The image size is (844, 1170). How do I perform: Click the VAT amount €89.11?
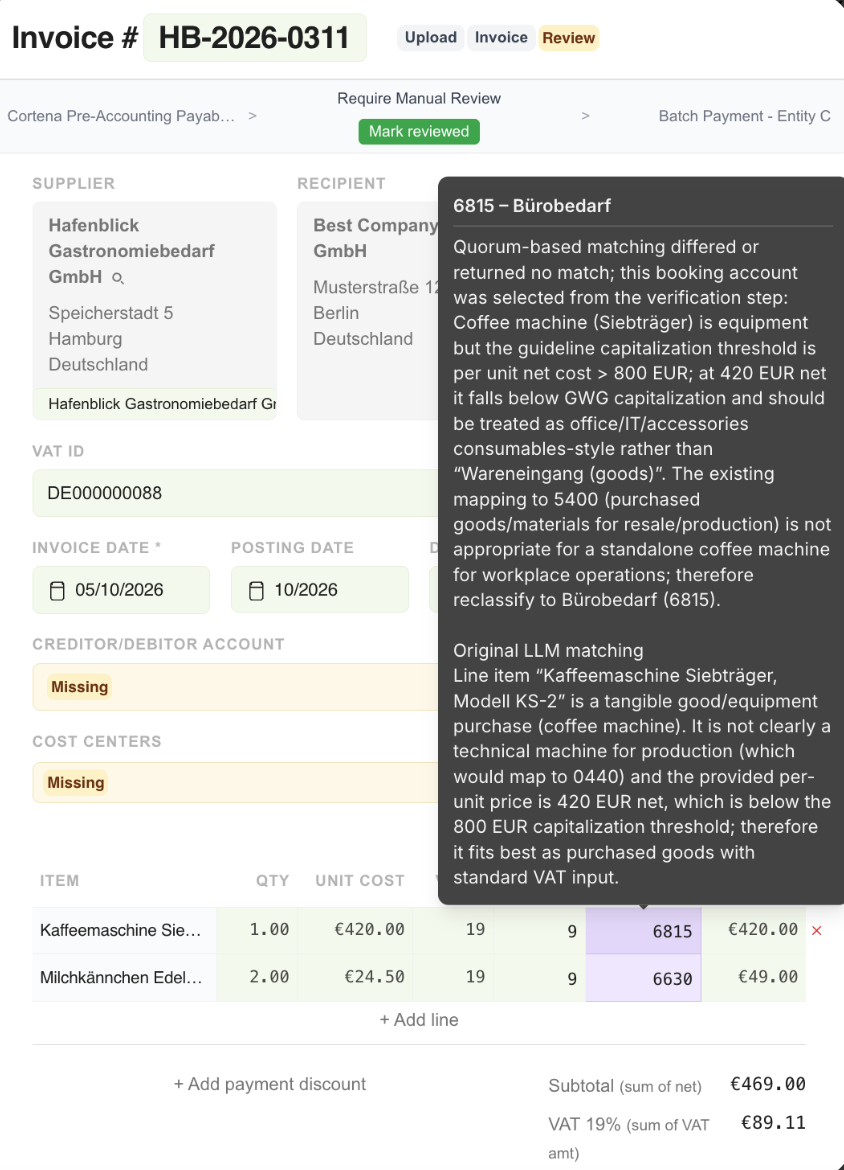click(773, 1123)
